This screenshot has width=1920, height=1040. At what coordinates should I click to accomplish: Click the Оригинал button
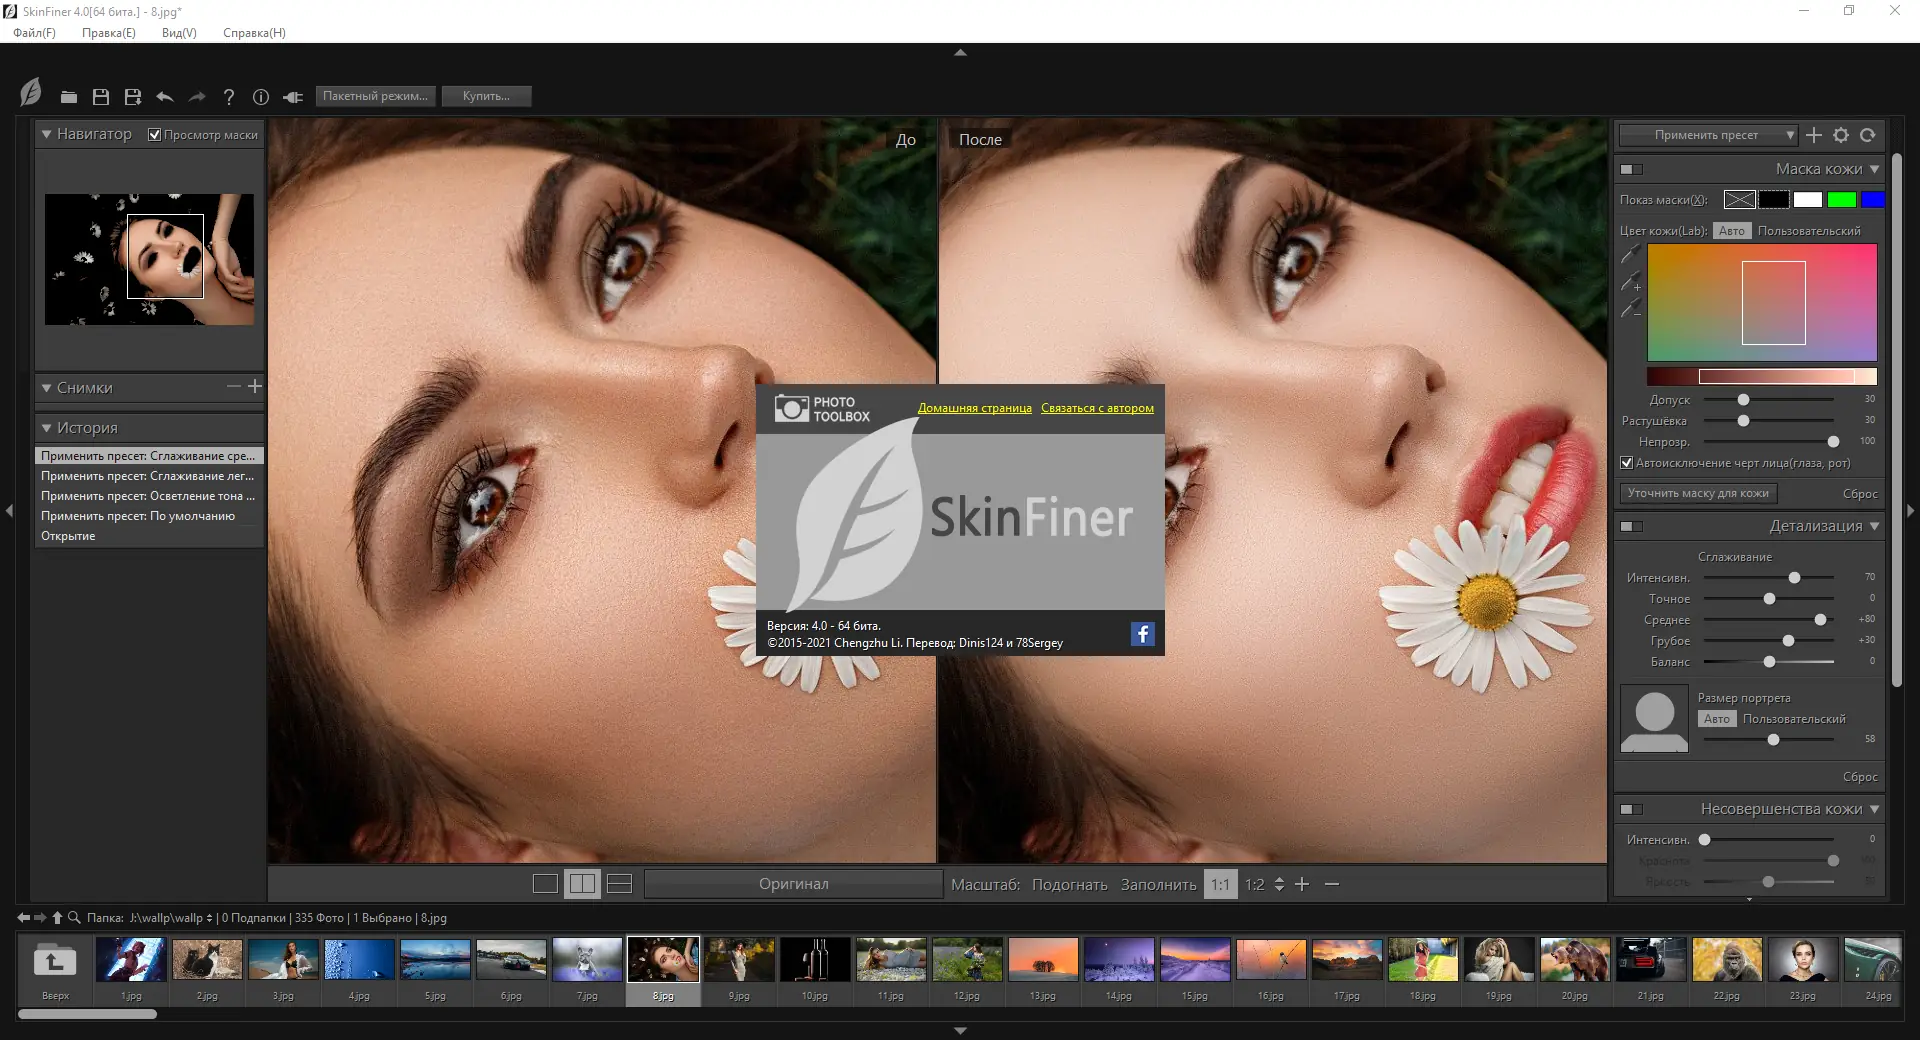pyautogui.click(x=794, y=884)
